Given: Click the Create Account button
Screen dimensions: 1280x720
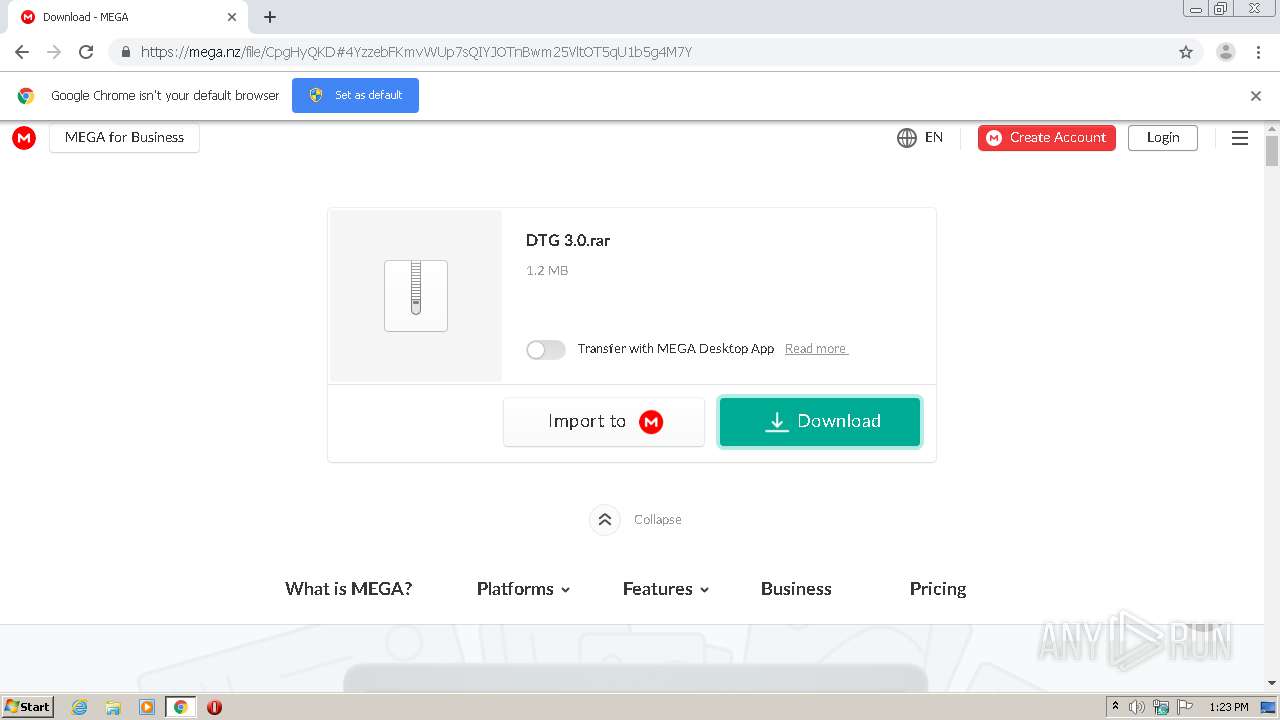Looking at the screenshot, I should pyautogui.click(x=1047, y=138).
